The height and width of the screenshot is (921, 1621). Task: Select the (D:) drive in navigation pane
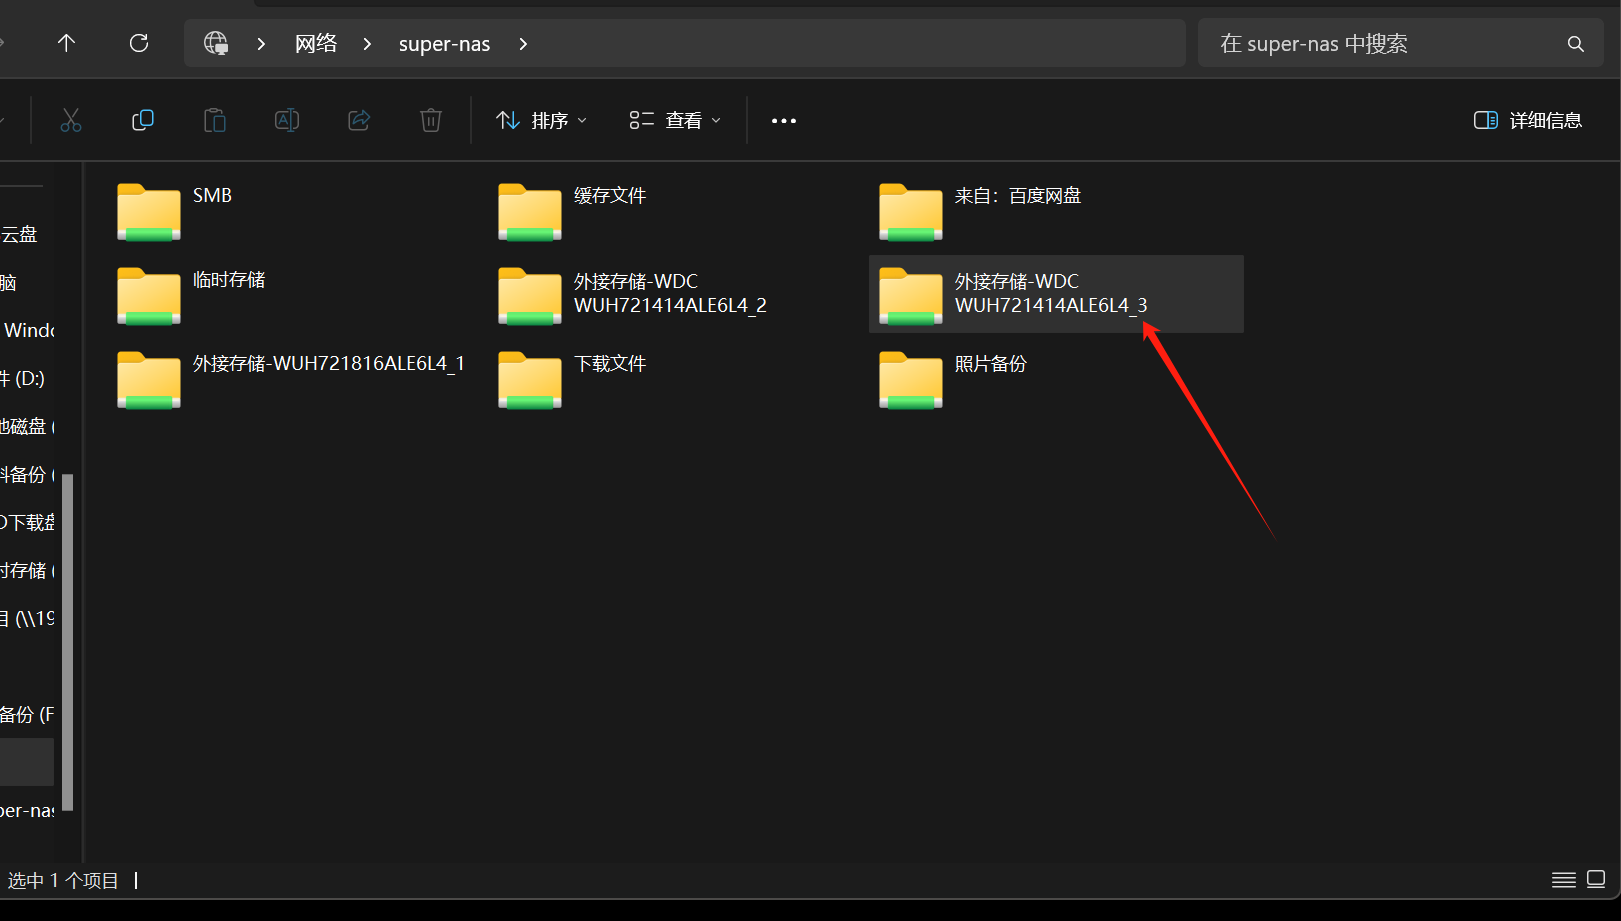23,379
